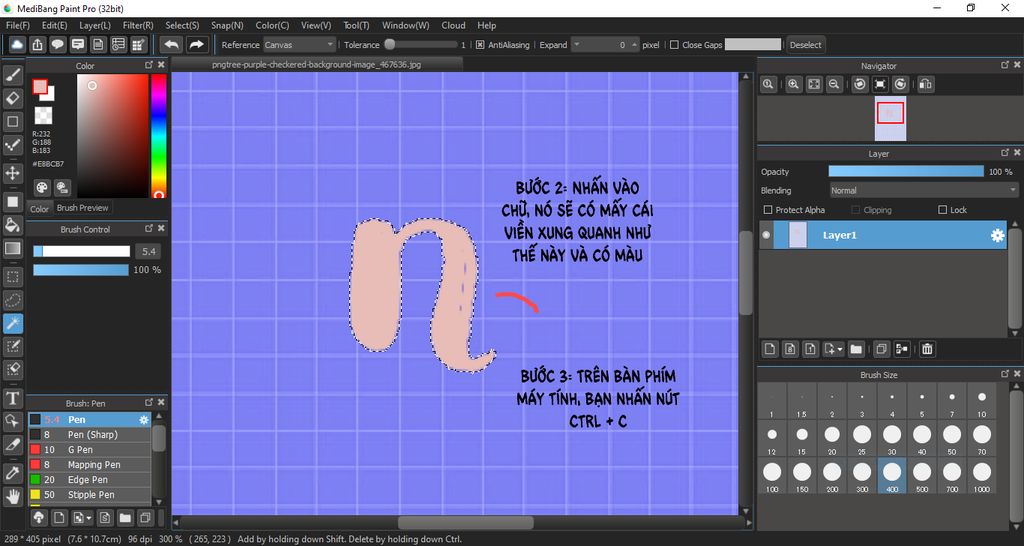
Task: Select the G Pen brush
Action: tap(89, 450)
